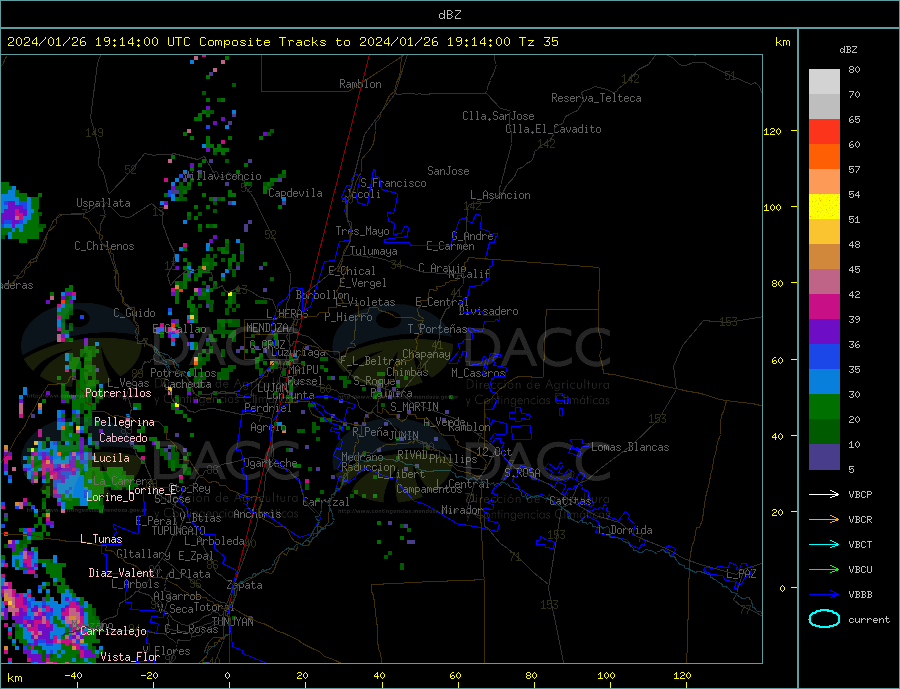Click the 'Uspallata' map label
The width and height of the screenshot is (900, 689).
point(103,203)
